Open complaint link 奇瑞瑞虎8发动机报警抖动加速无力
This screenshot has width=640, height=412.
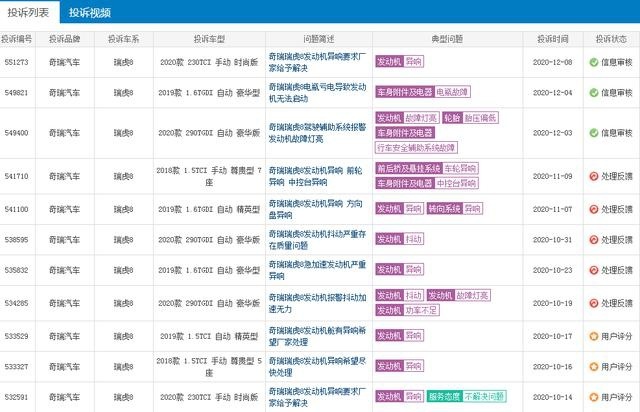pyautogui.click(x=318, y=303)
